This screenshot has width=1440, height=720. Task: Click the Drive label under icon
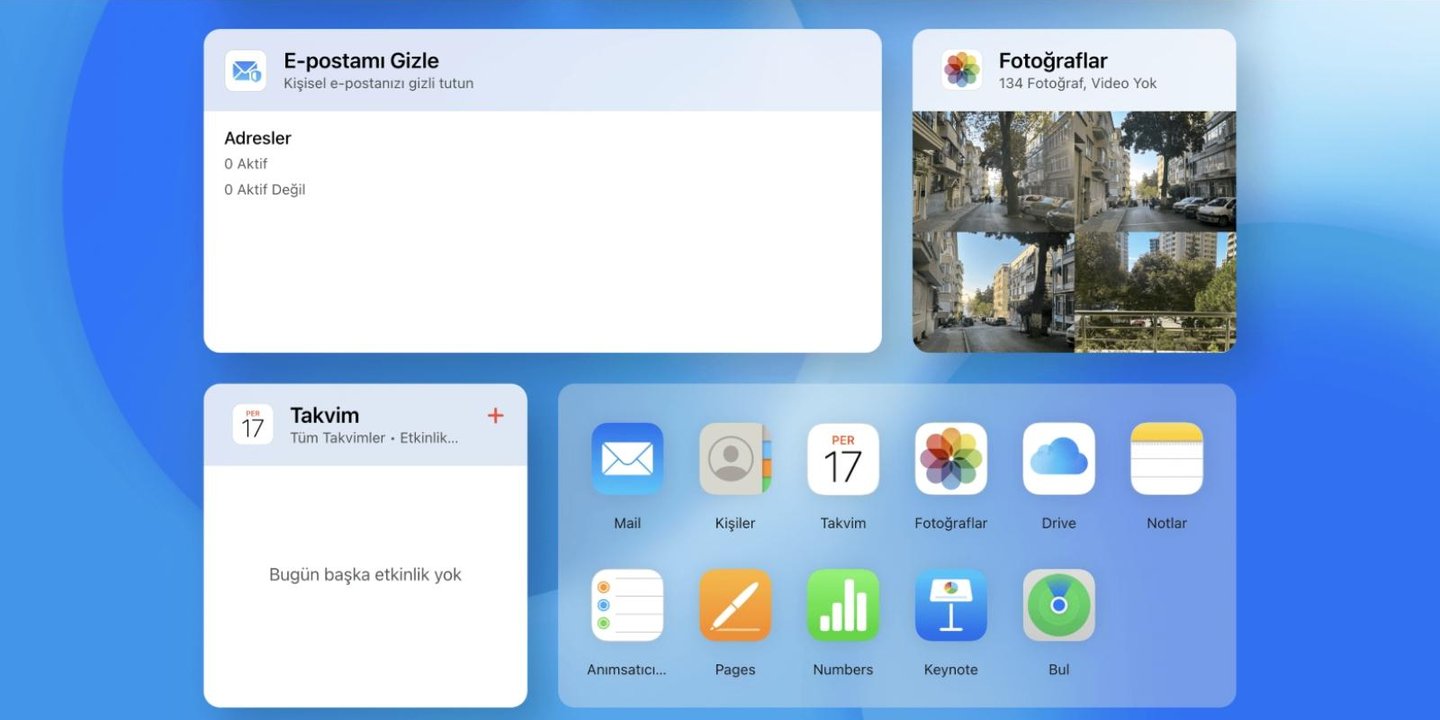tap(1059, 523)
